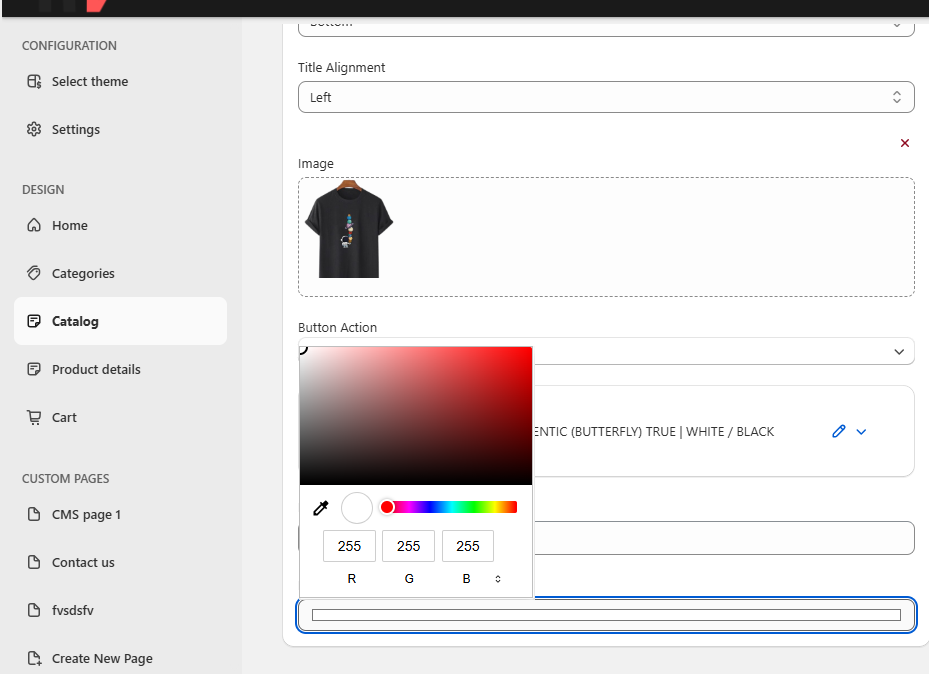Image resolution: width=929 pixels, height=674 pixels.
Task: Select Catalog in sidebar
Action: [x=120, y=321]
